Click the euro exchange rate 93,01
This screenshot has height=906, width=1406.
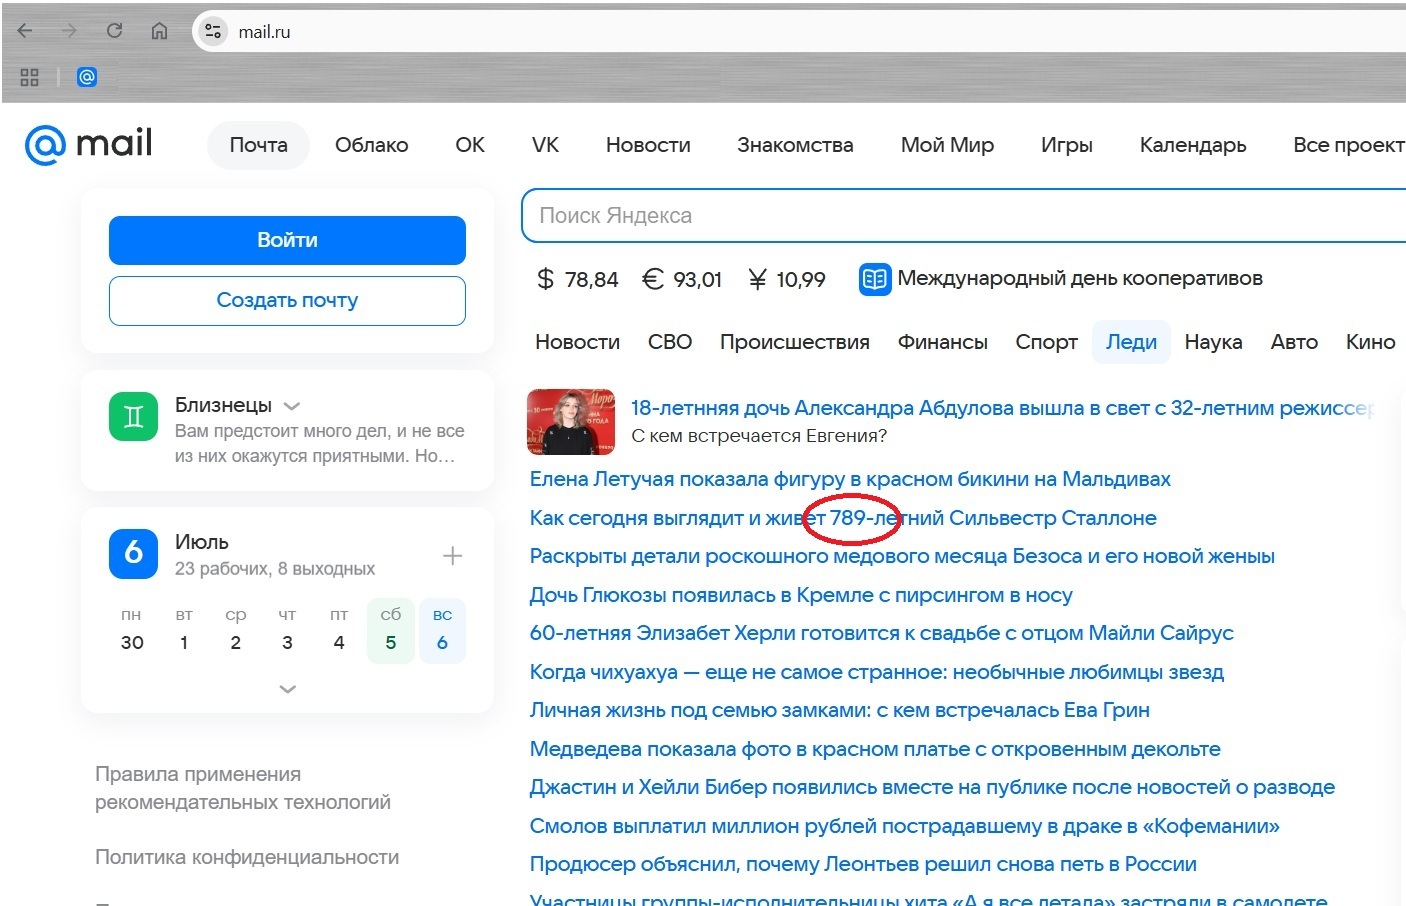coord(681,279)
